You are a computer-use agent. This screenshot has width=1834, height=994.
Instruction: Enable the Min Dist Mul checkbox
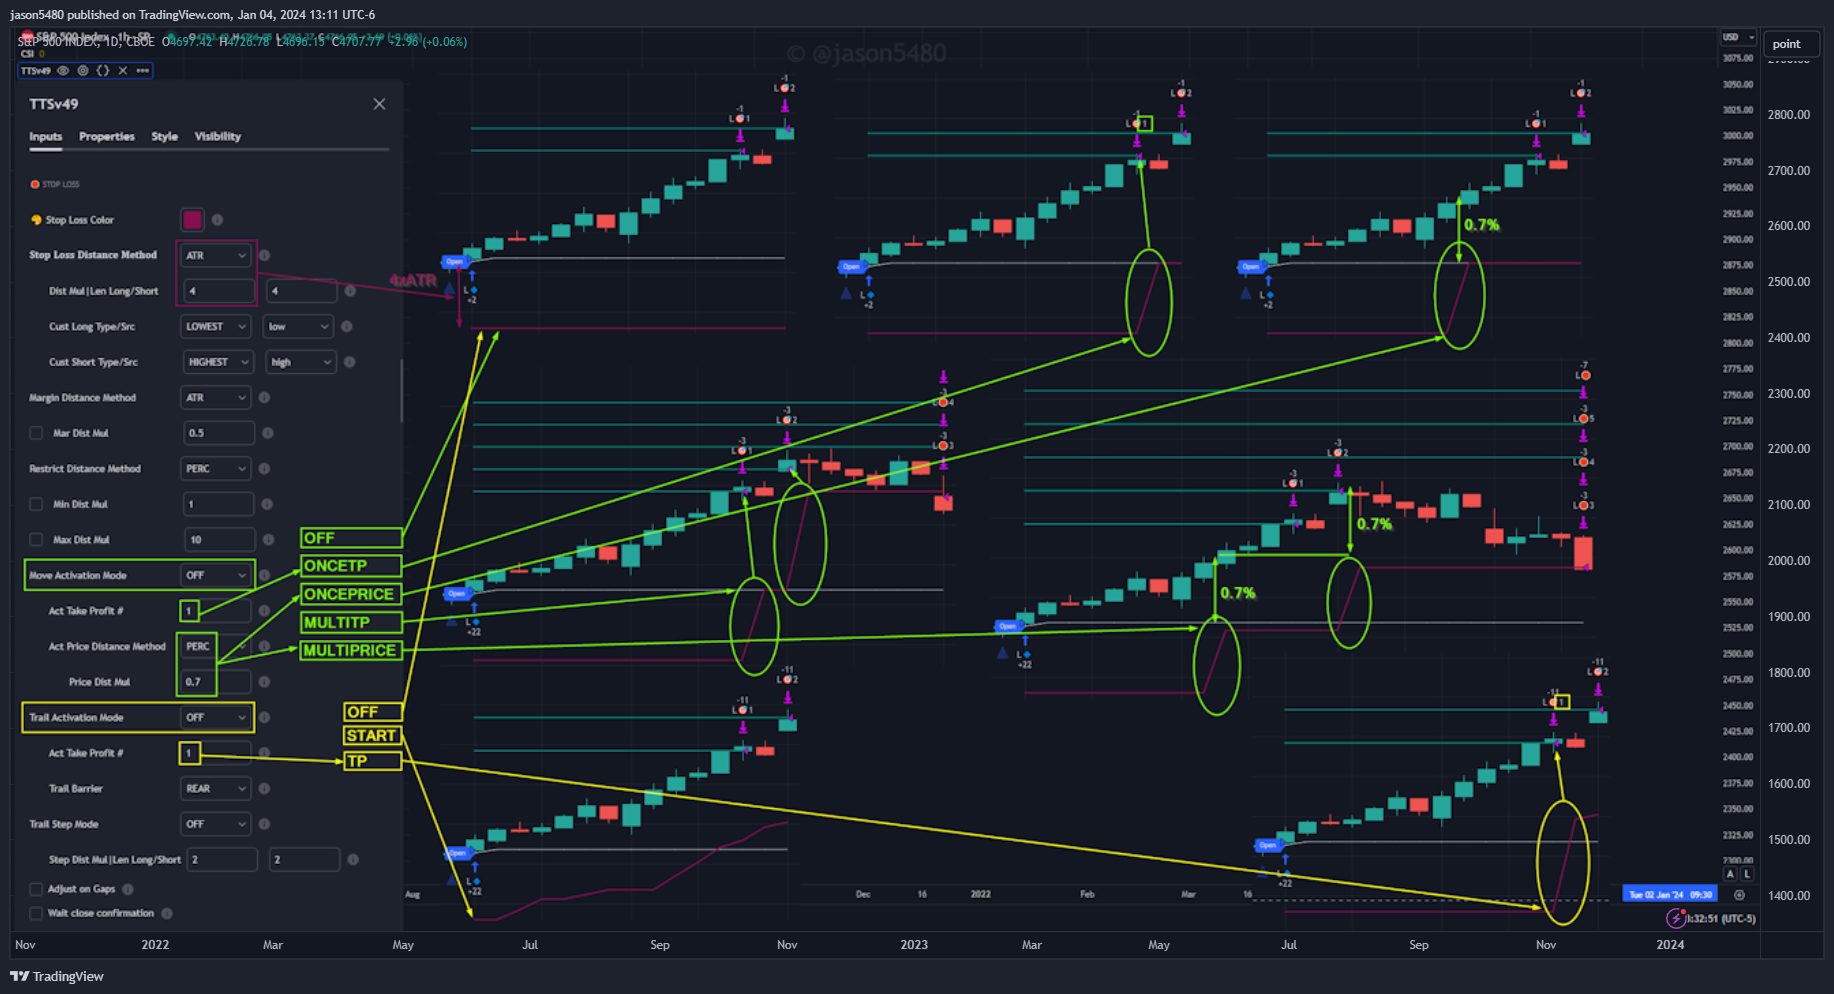(36, 504)
